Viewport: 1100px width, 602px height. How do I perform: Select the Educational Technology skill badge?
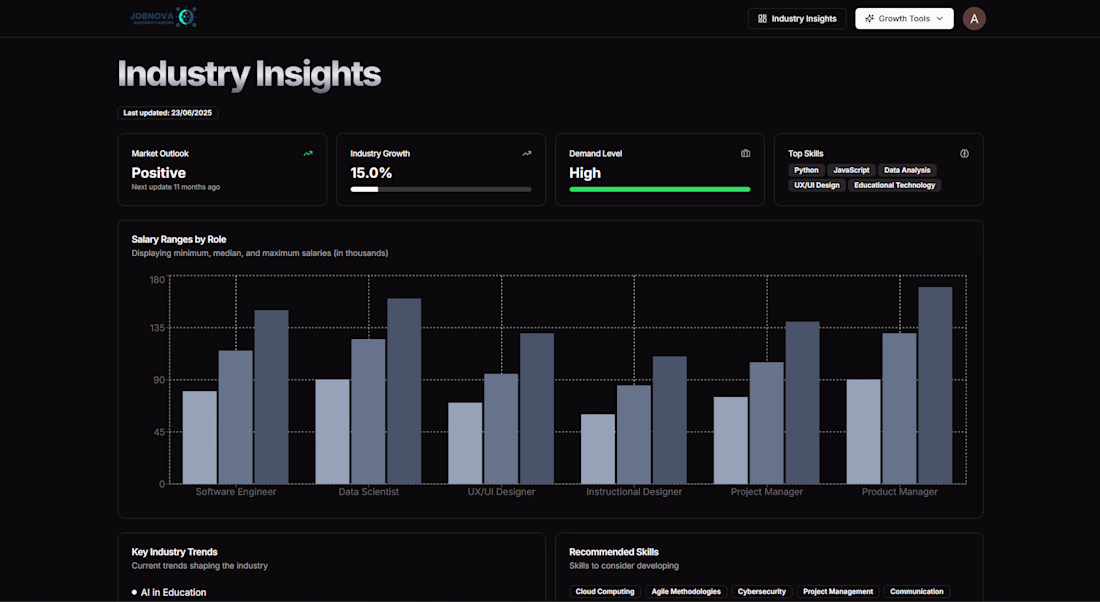coord(894,185)
